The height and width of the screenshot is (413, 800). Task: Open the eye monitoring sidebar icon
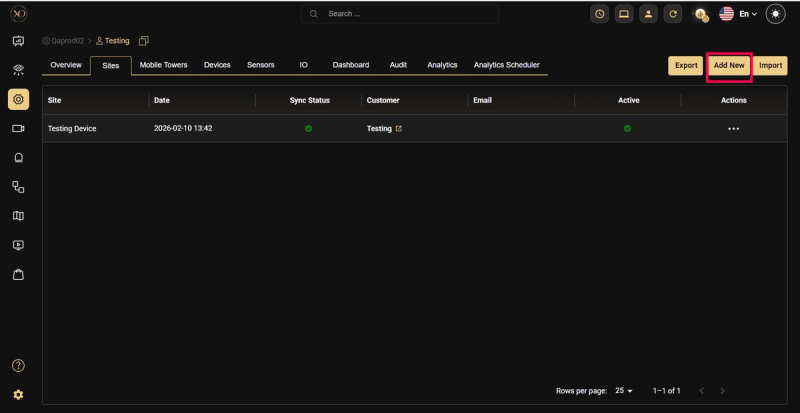(18, 70)
